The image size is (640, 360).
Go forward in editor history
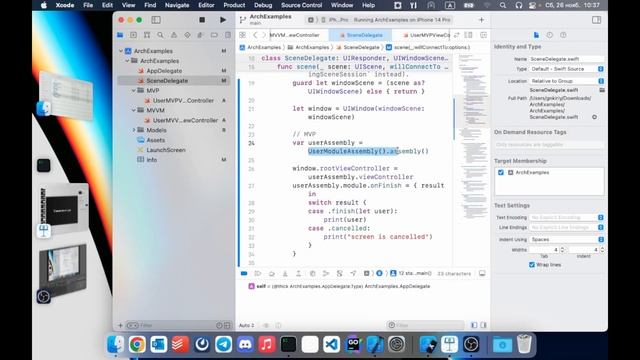(264, 35)
